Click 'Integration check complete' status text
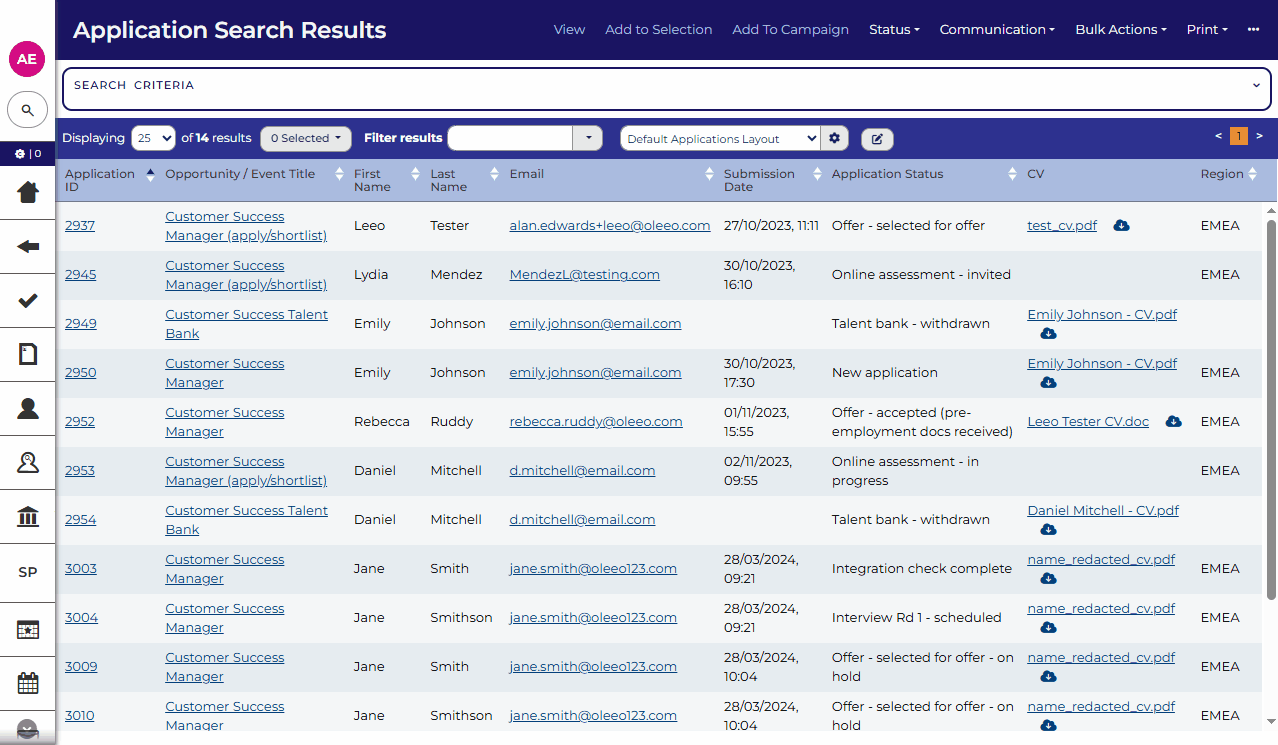 coord(922,569)
